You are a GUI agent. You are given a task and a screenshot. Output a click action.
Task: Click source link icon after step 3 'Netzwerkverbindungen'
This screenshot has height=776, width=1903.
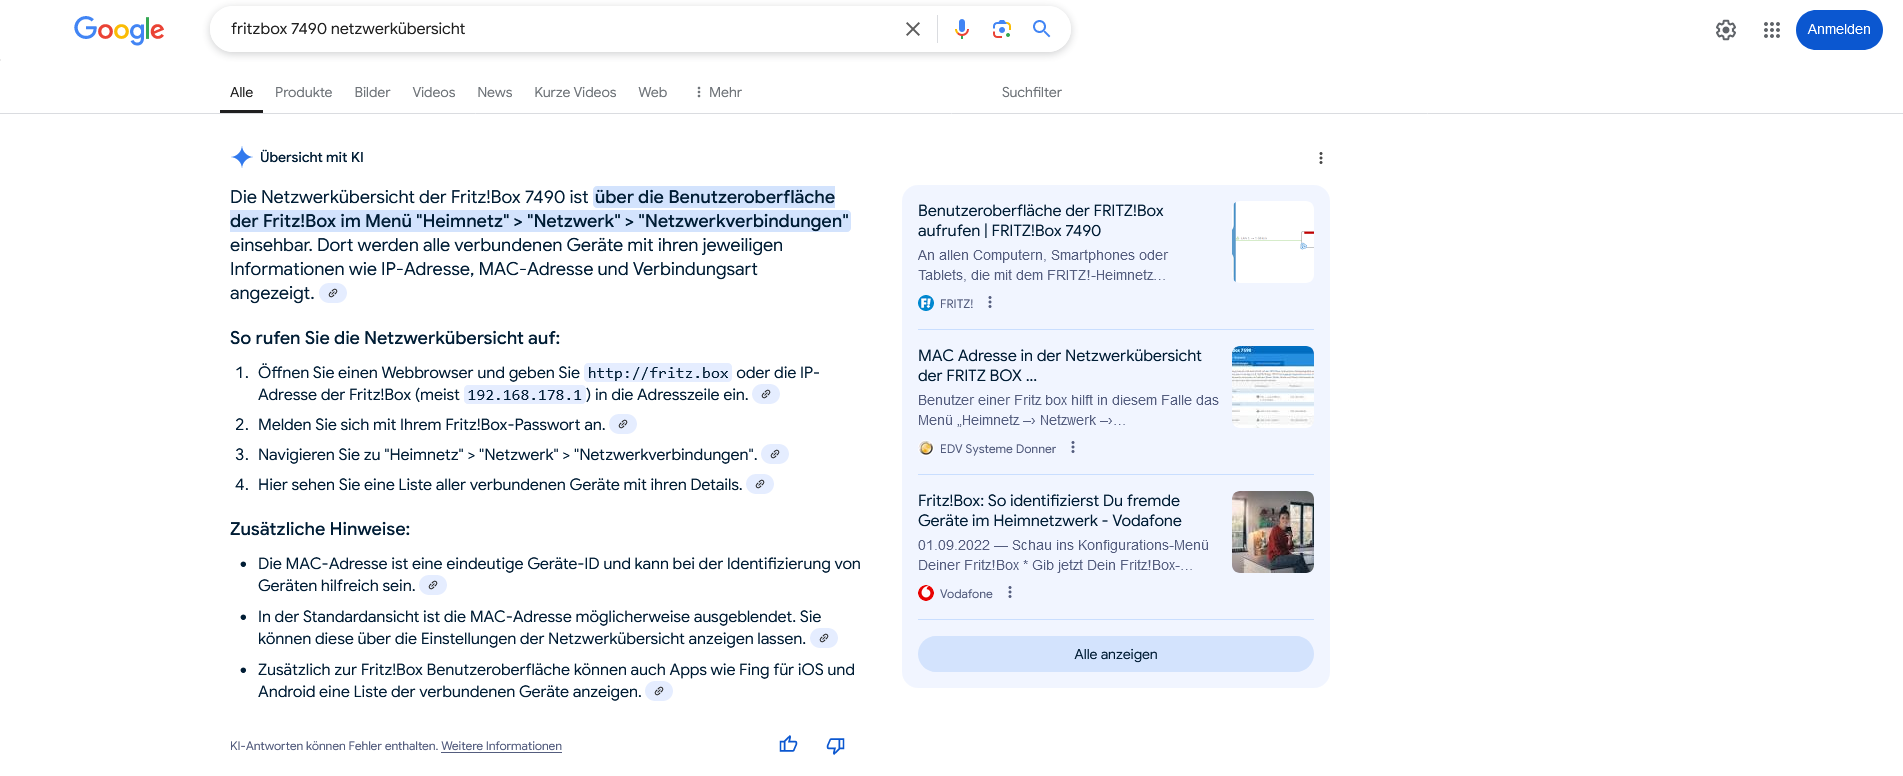pyautogui.click(x=775, y=454)
